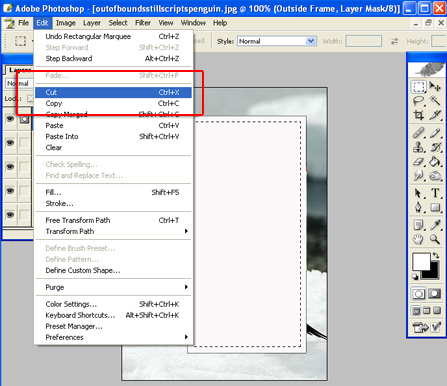Swap foreground and background colors arrow

tap(436, 256)
